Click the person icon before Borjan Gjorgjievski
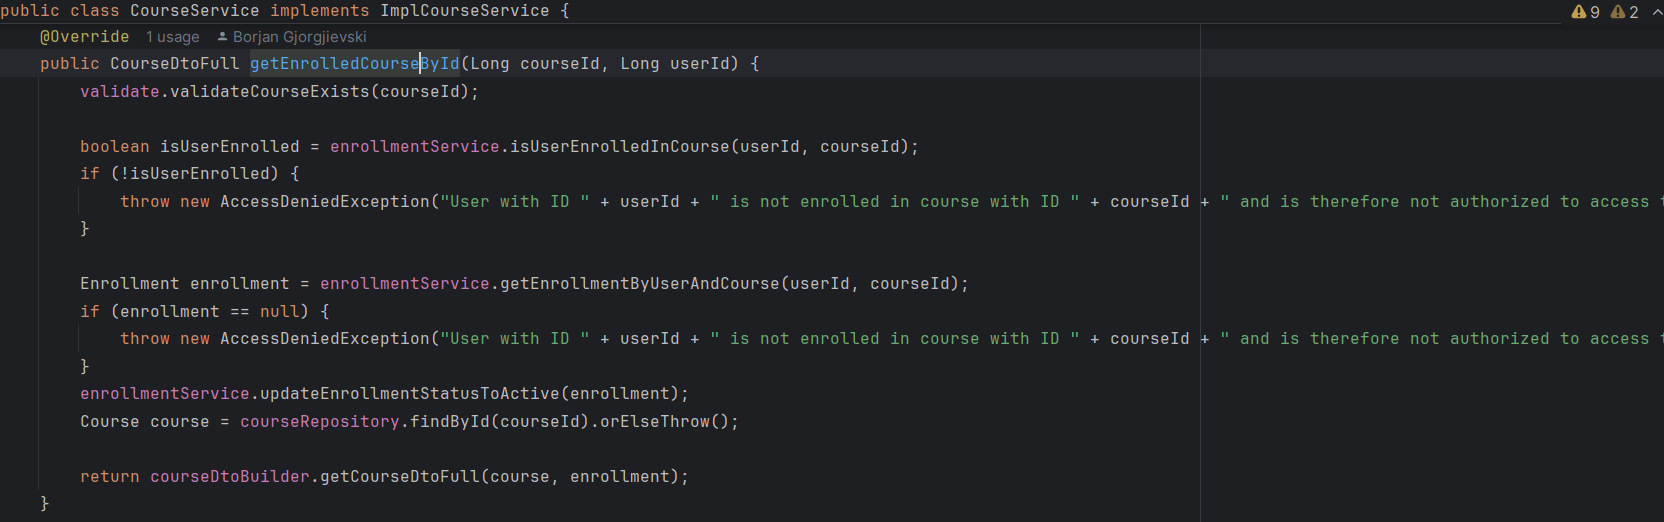The image size is (1664, 522). [x=222, y=37]
